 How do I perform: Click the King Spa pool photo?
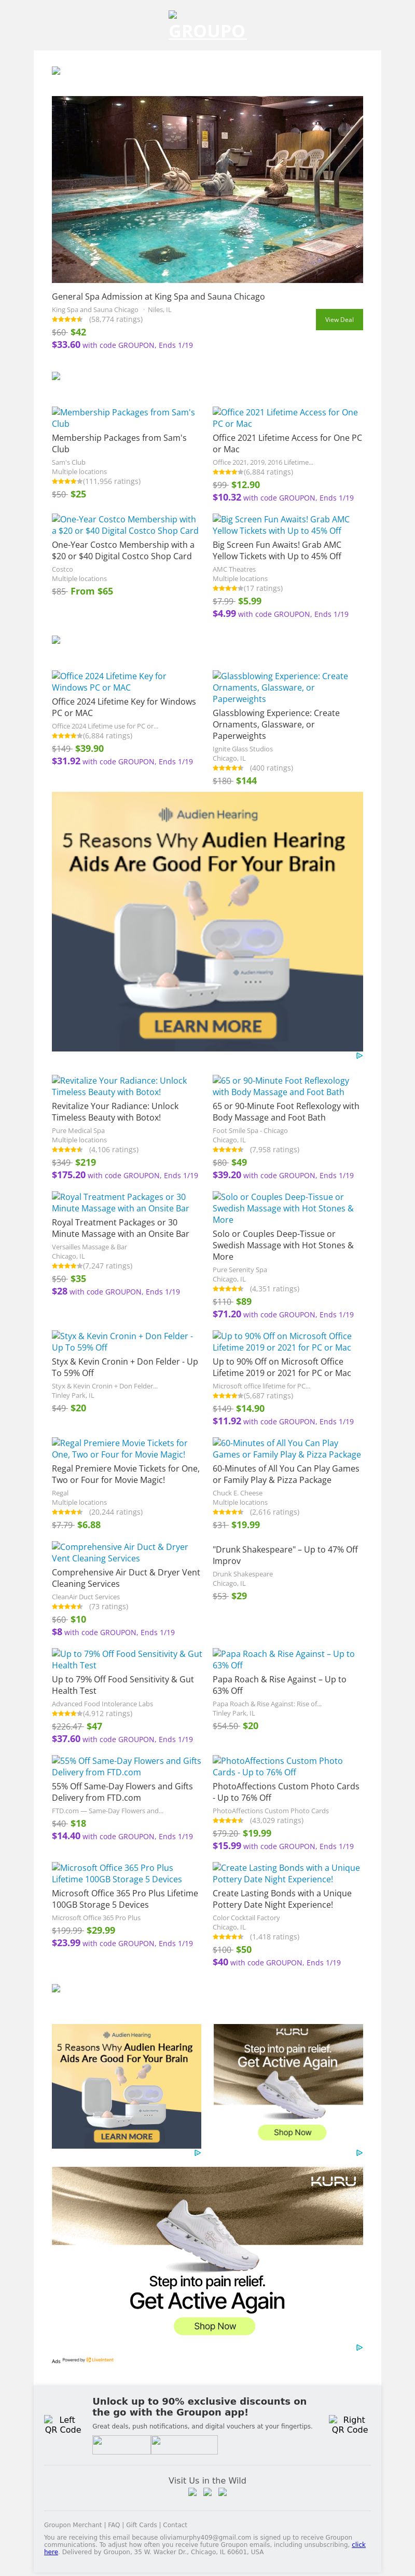coord(207,189)
